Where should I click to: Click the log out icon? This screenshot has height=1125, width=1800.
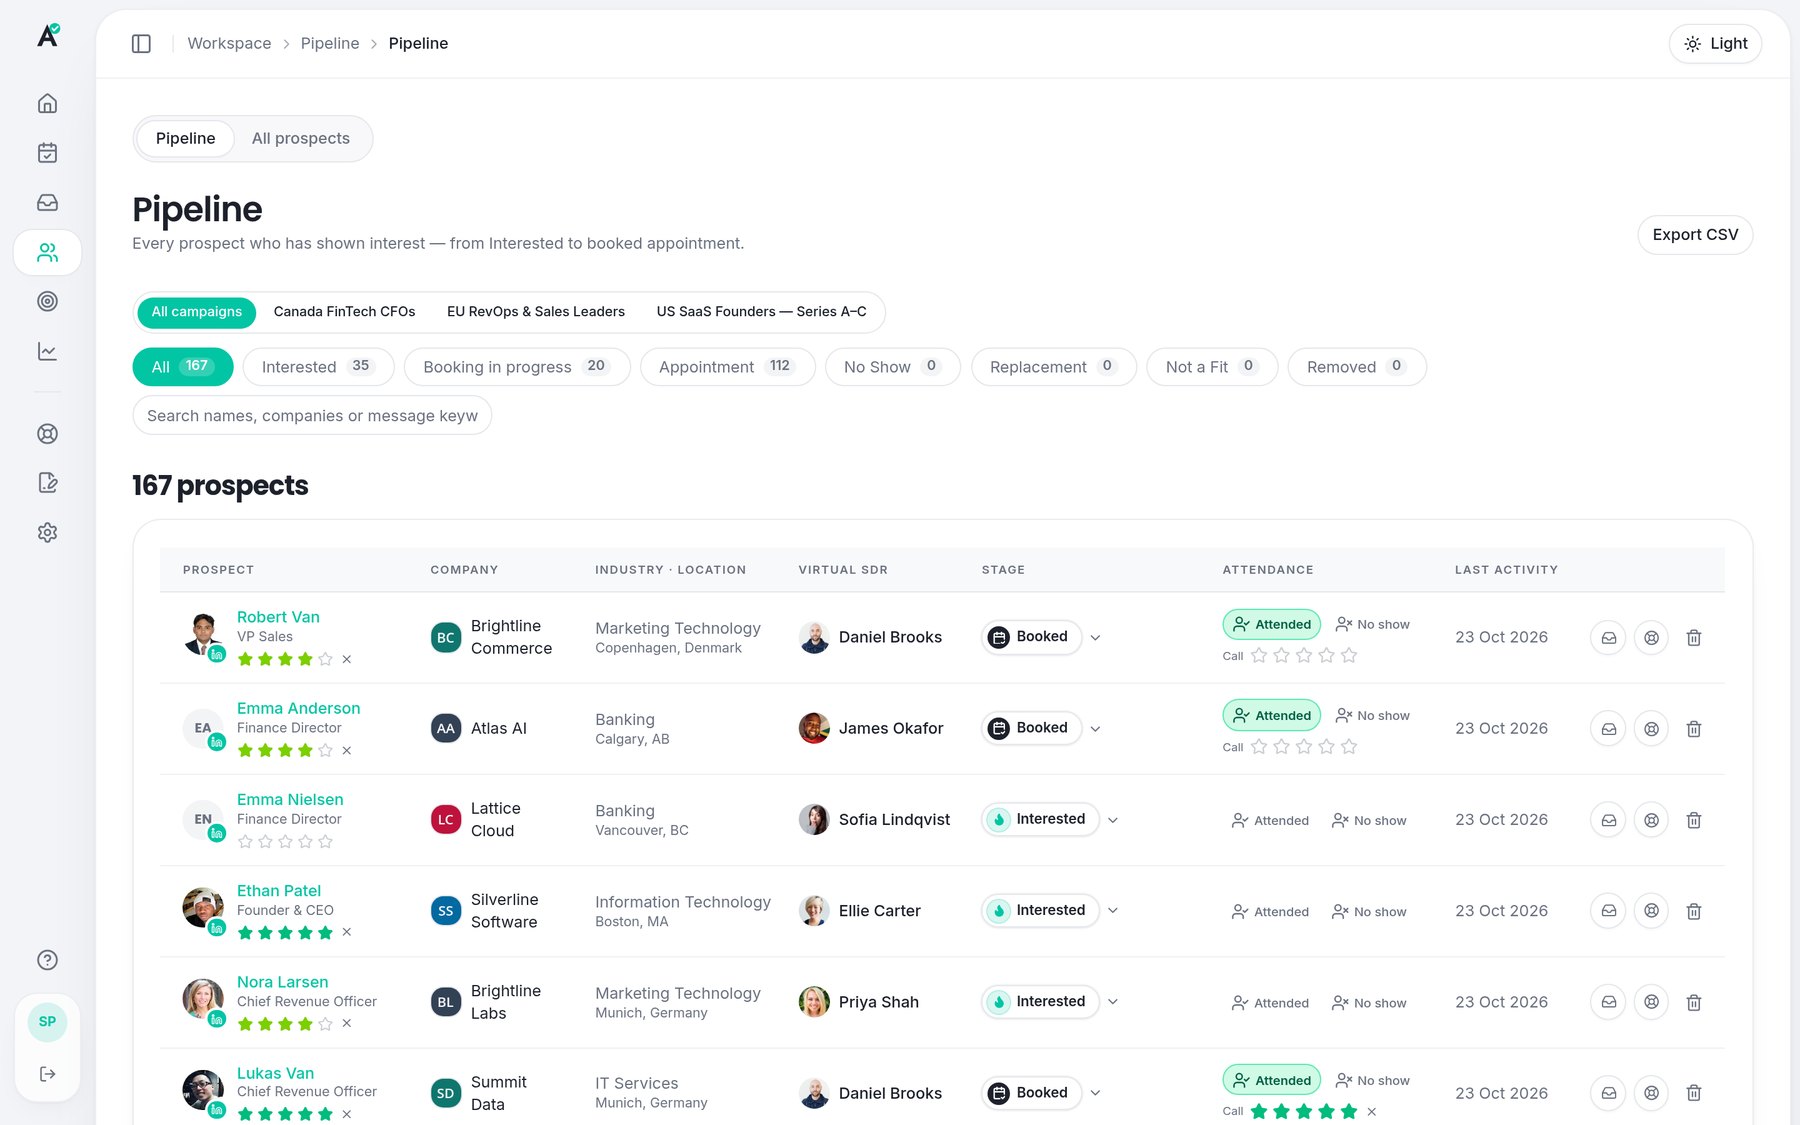click(47, 1074)
